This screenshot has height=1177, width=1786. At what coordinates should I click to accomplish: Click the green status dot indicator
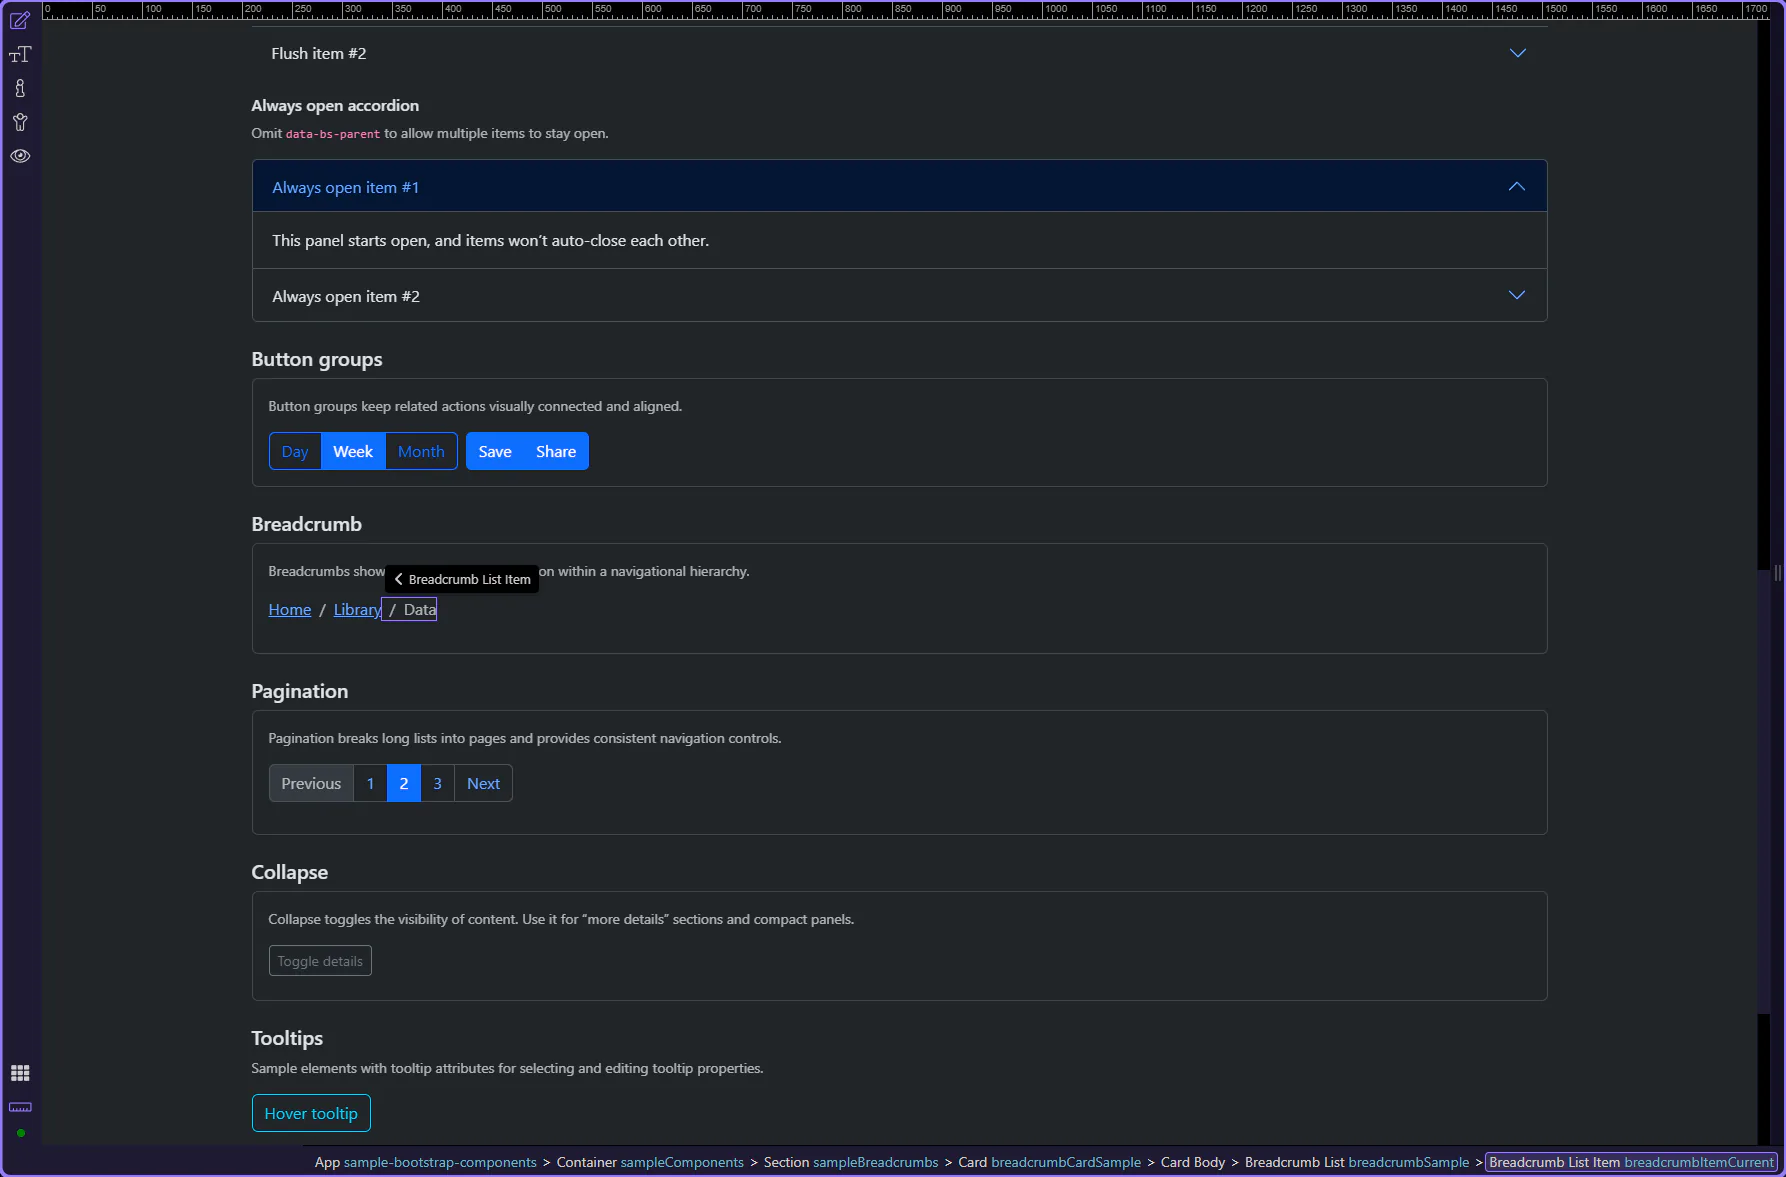[21, 1133]
